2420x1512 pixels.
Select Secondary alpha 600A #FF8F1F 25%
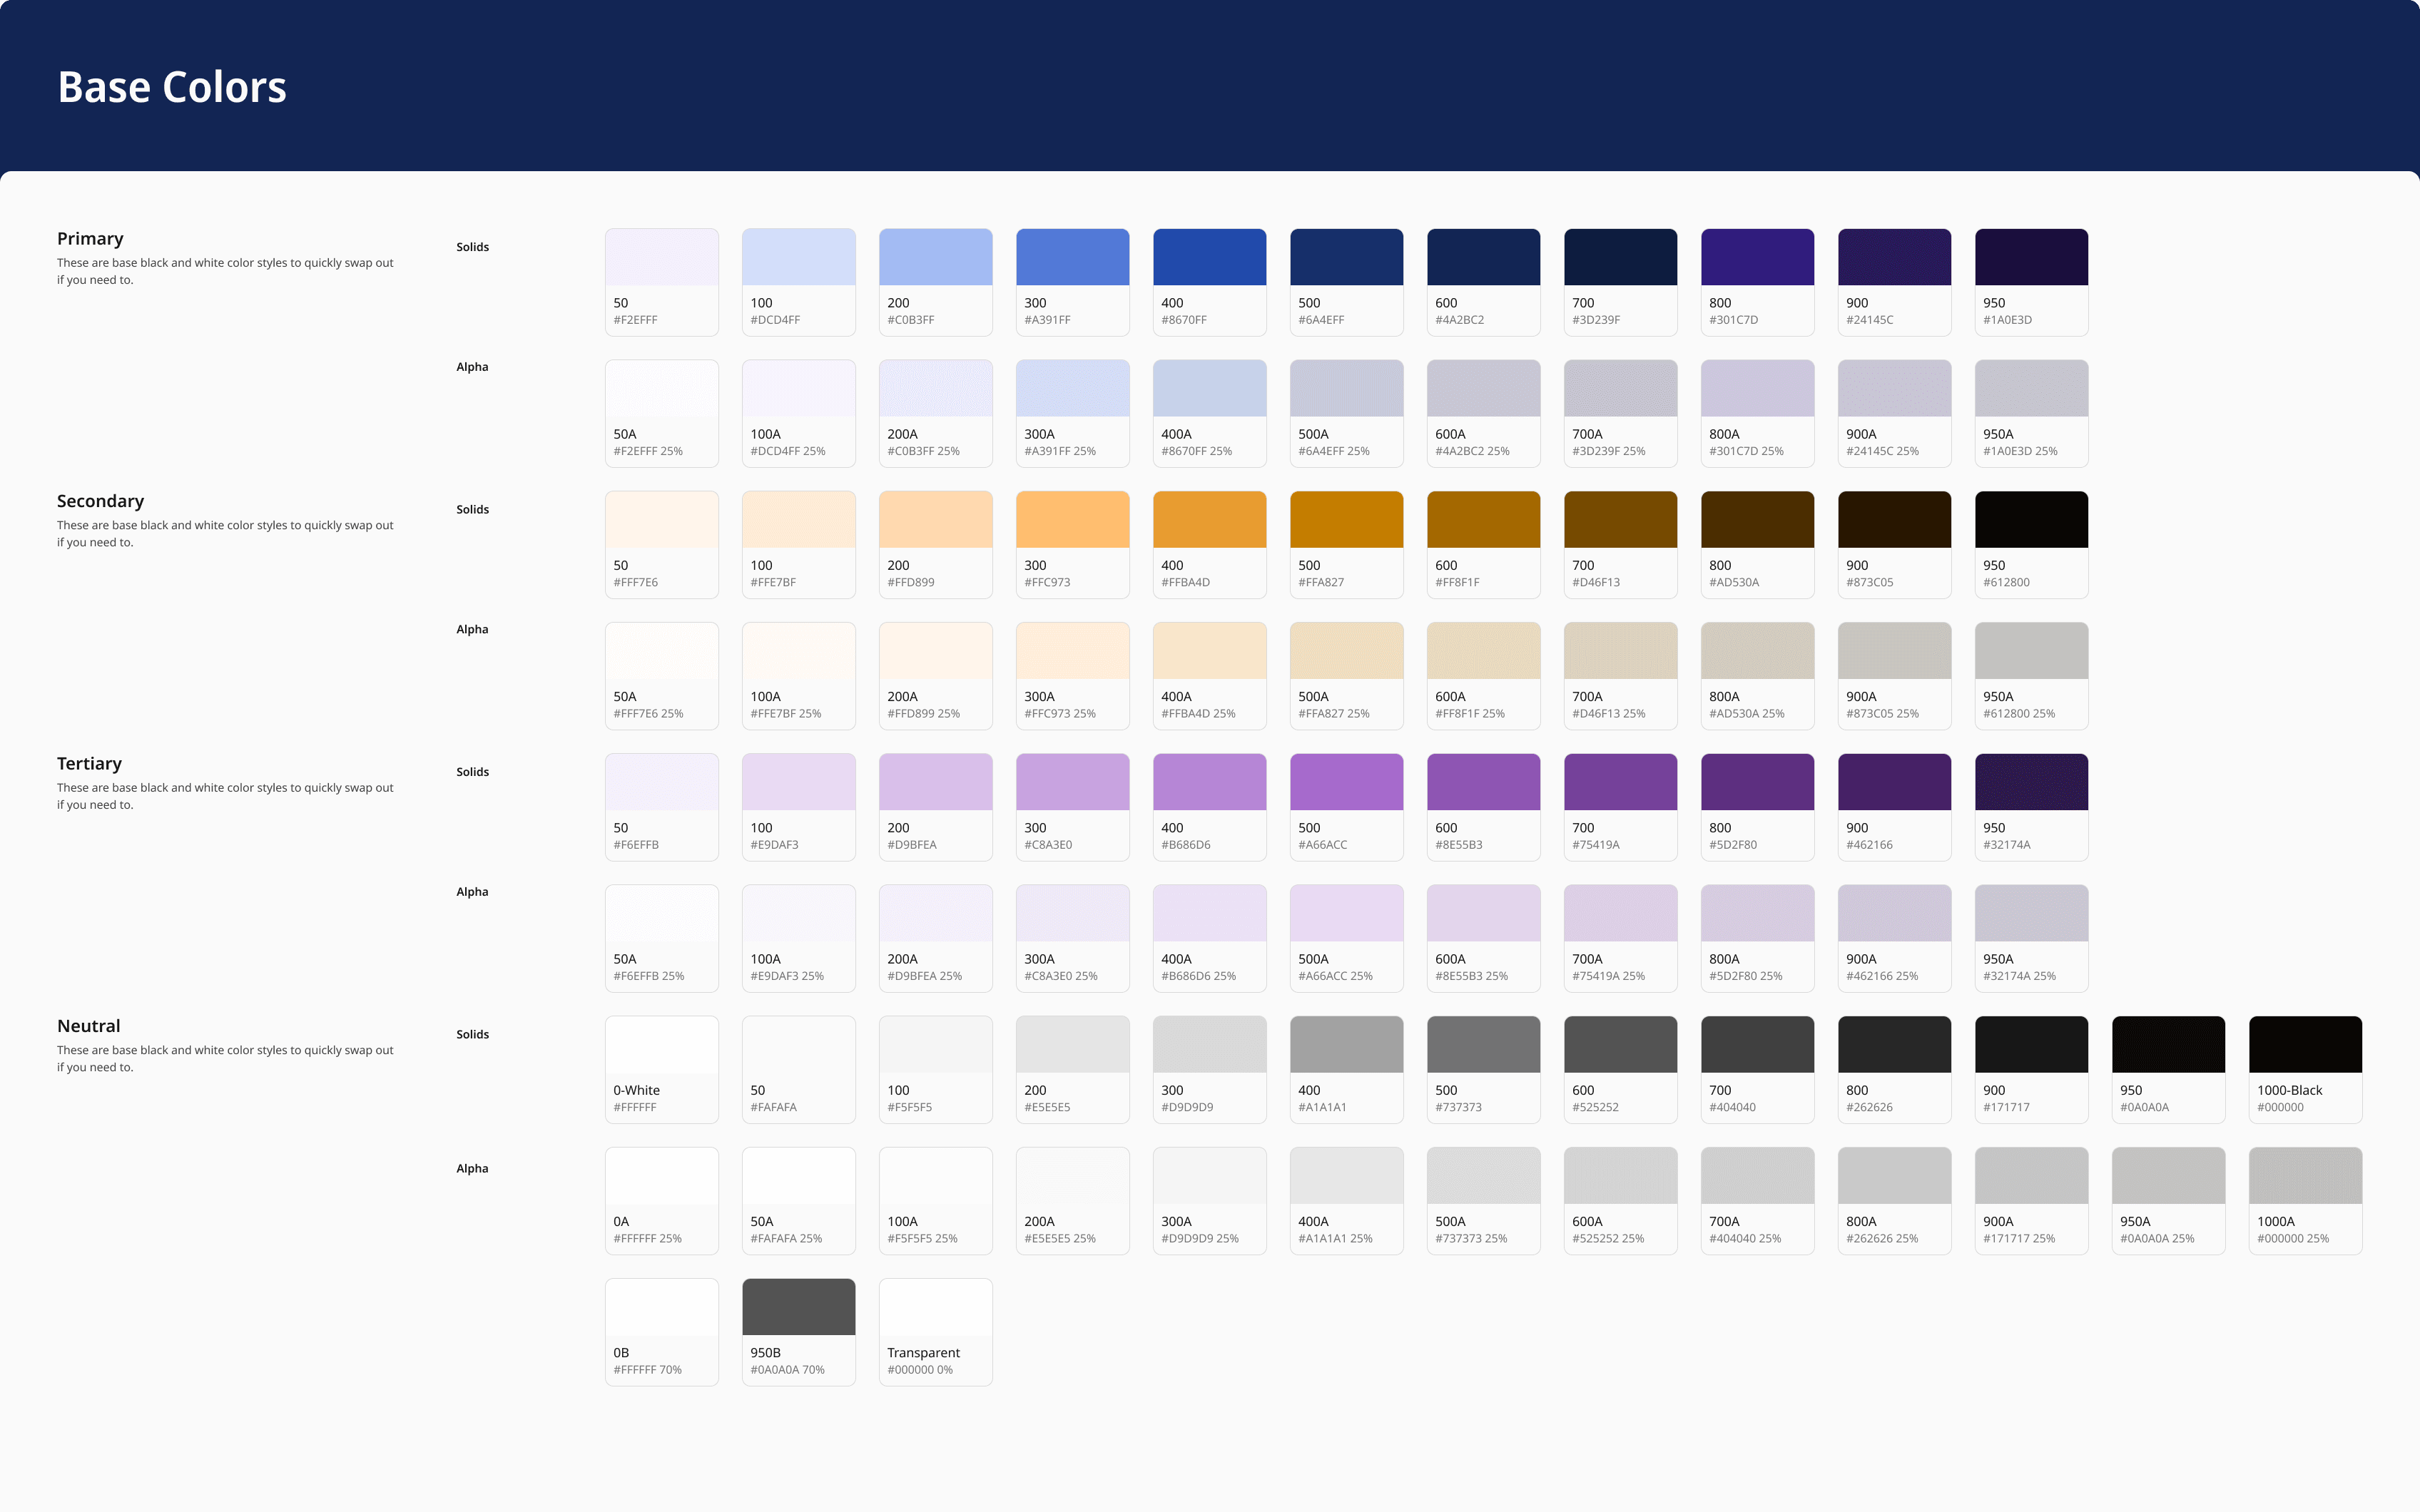point(1483,676)
